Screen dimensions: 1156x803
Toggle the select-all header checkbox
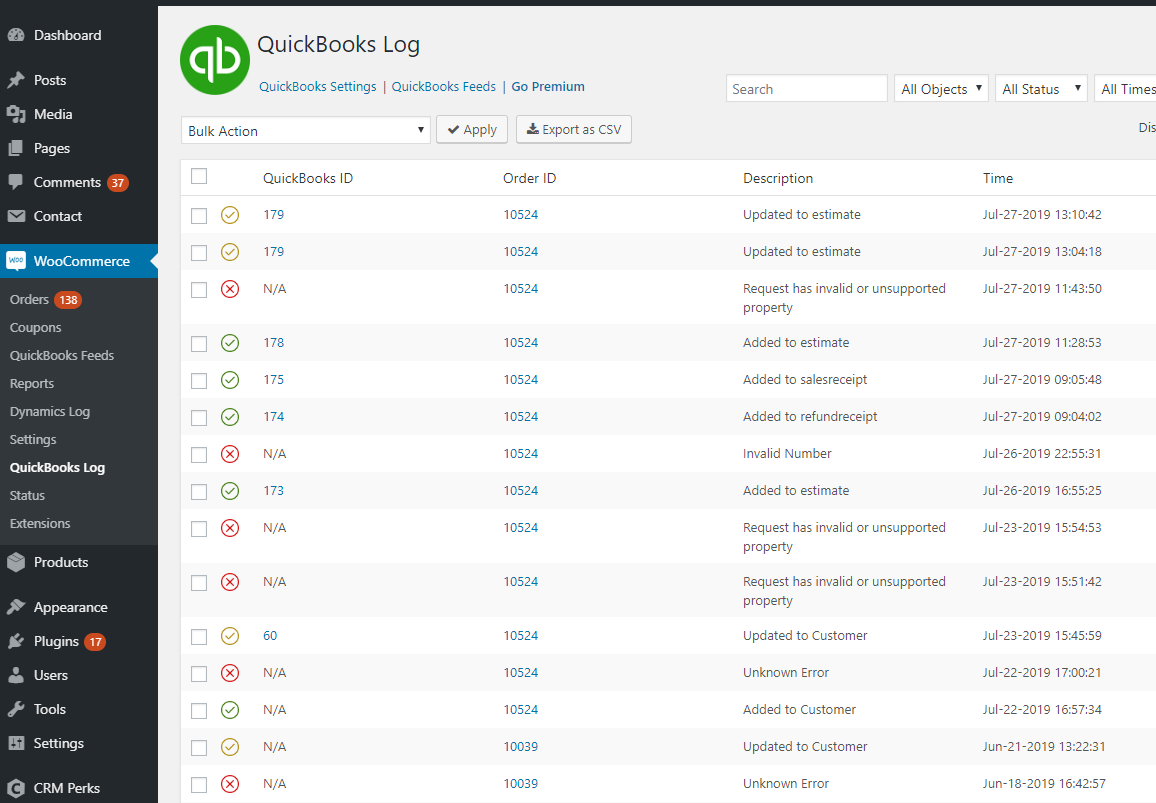(x=199, y=176)
